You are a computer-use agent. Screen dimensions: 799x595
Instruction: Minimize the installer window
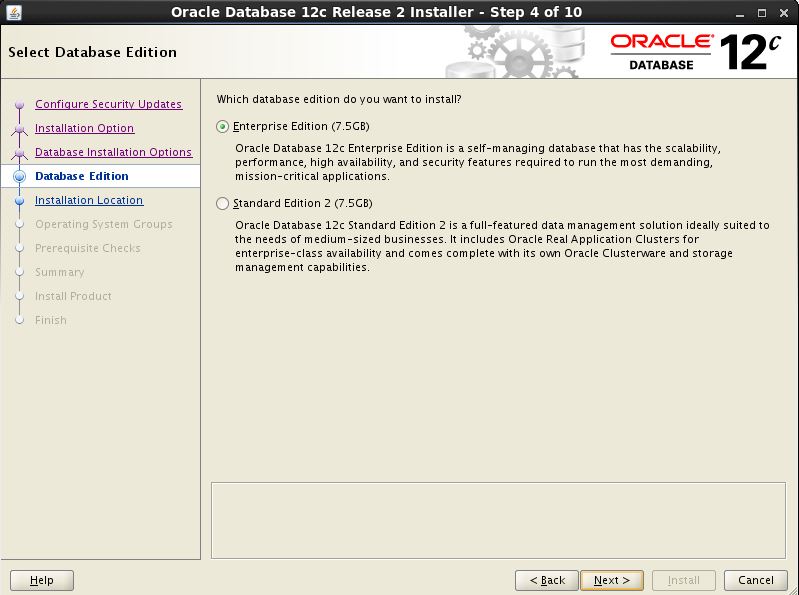[x=740, y=13]
